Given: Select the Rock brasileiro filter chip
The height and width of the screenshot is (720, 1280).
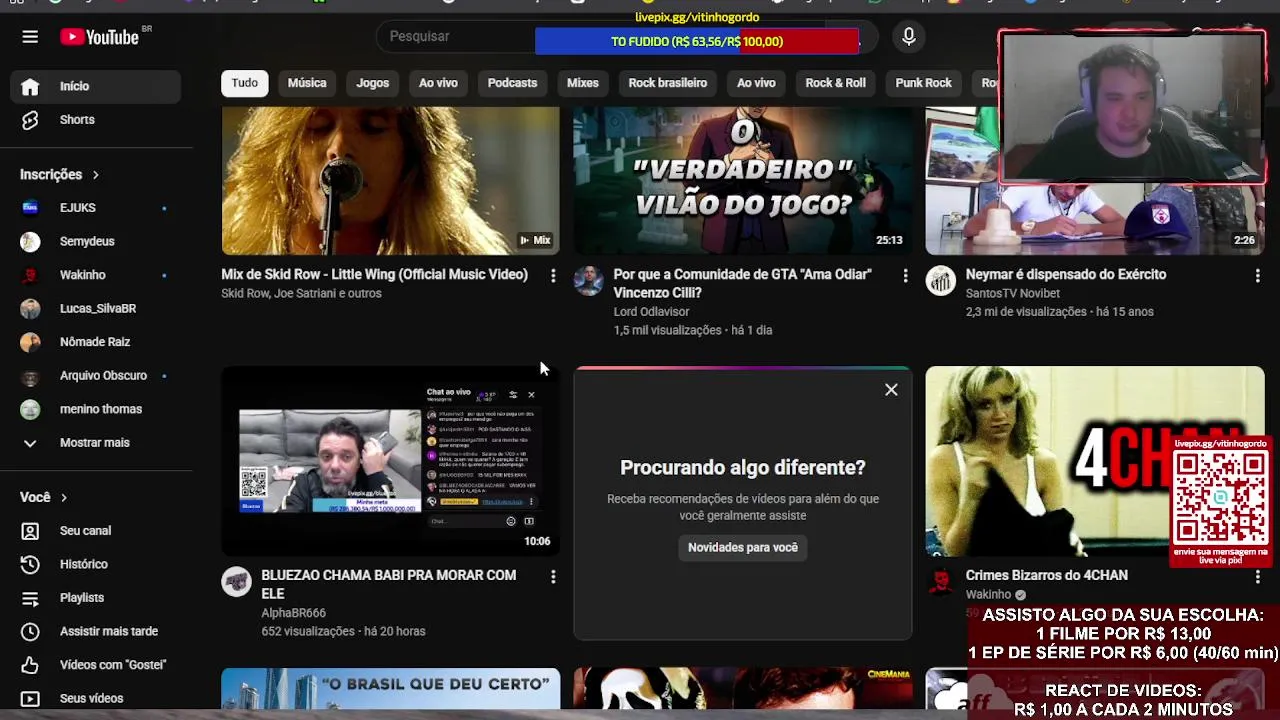Looking at the screenshot, I should point(668,83).
